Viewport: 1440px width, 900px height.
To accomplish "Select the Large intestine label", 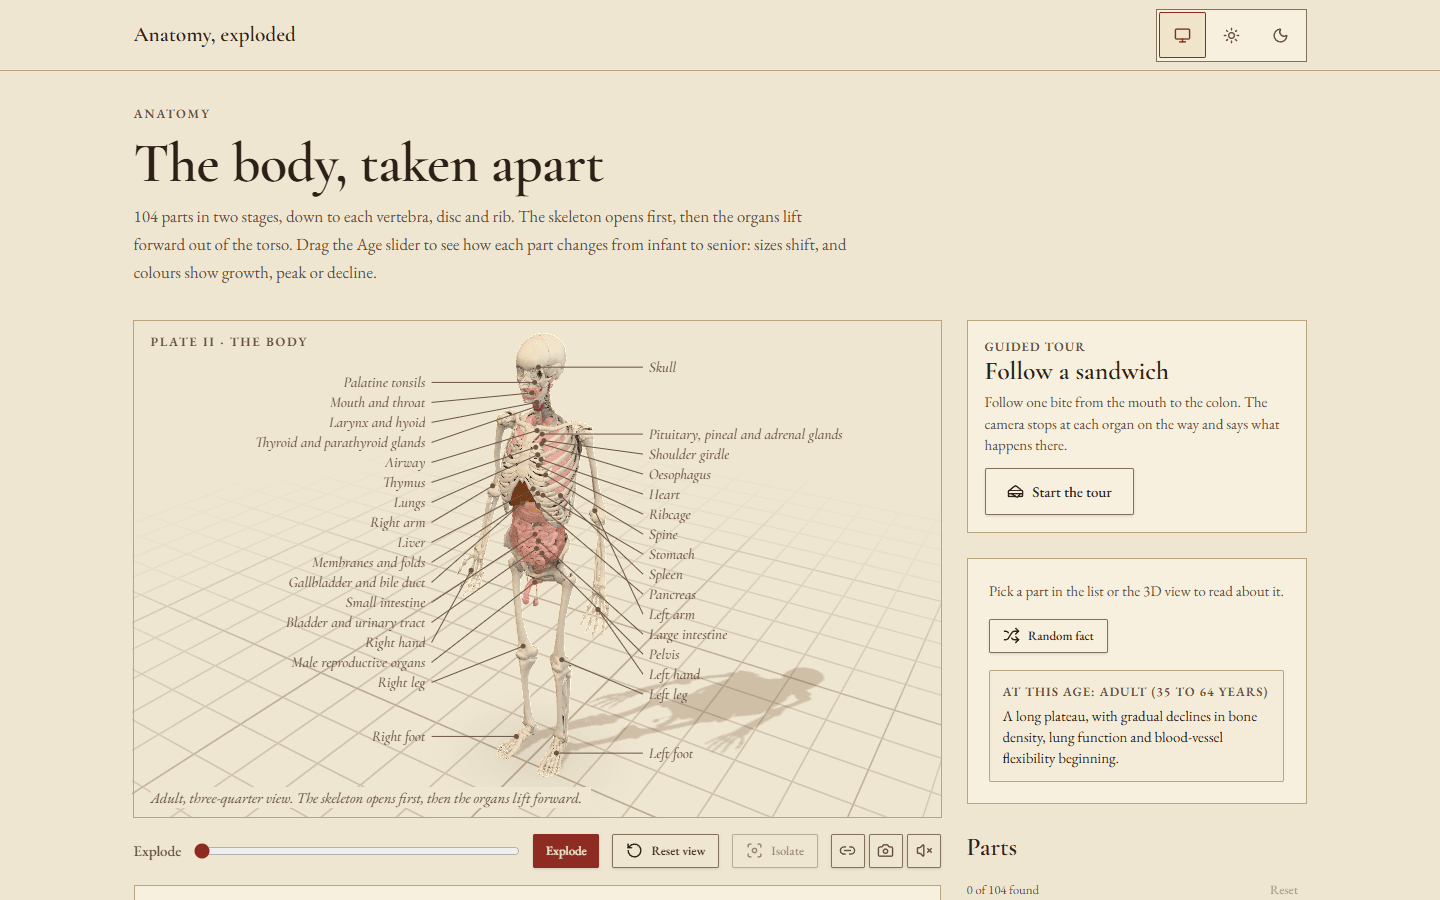I will 688,635.
